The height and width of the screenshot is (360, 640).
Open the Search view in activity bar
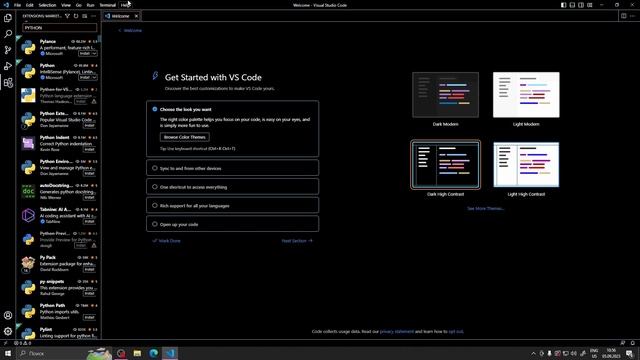click(x=8, y=34)
